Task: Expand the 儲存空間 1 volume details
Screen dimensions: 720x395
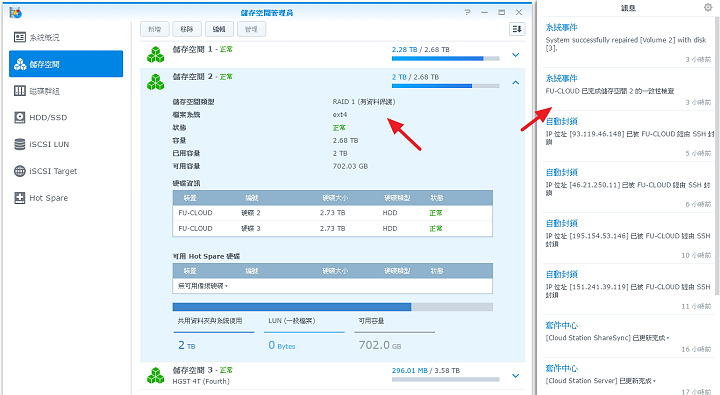Action: [516, 55]
